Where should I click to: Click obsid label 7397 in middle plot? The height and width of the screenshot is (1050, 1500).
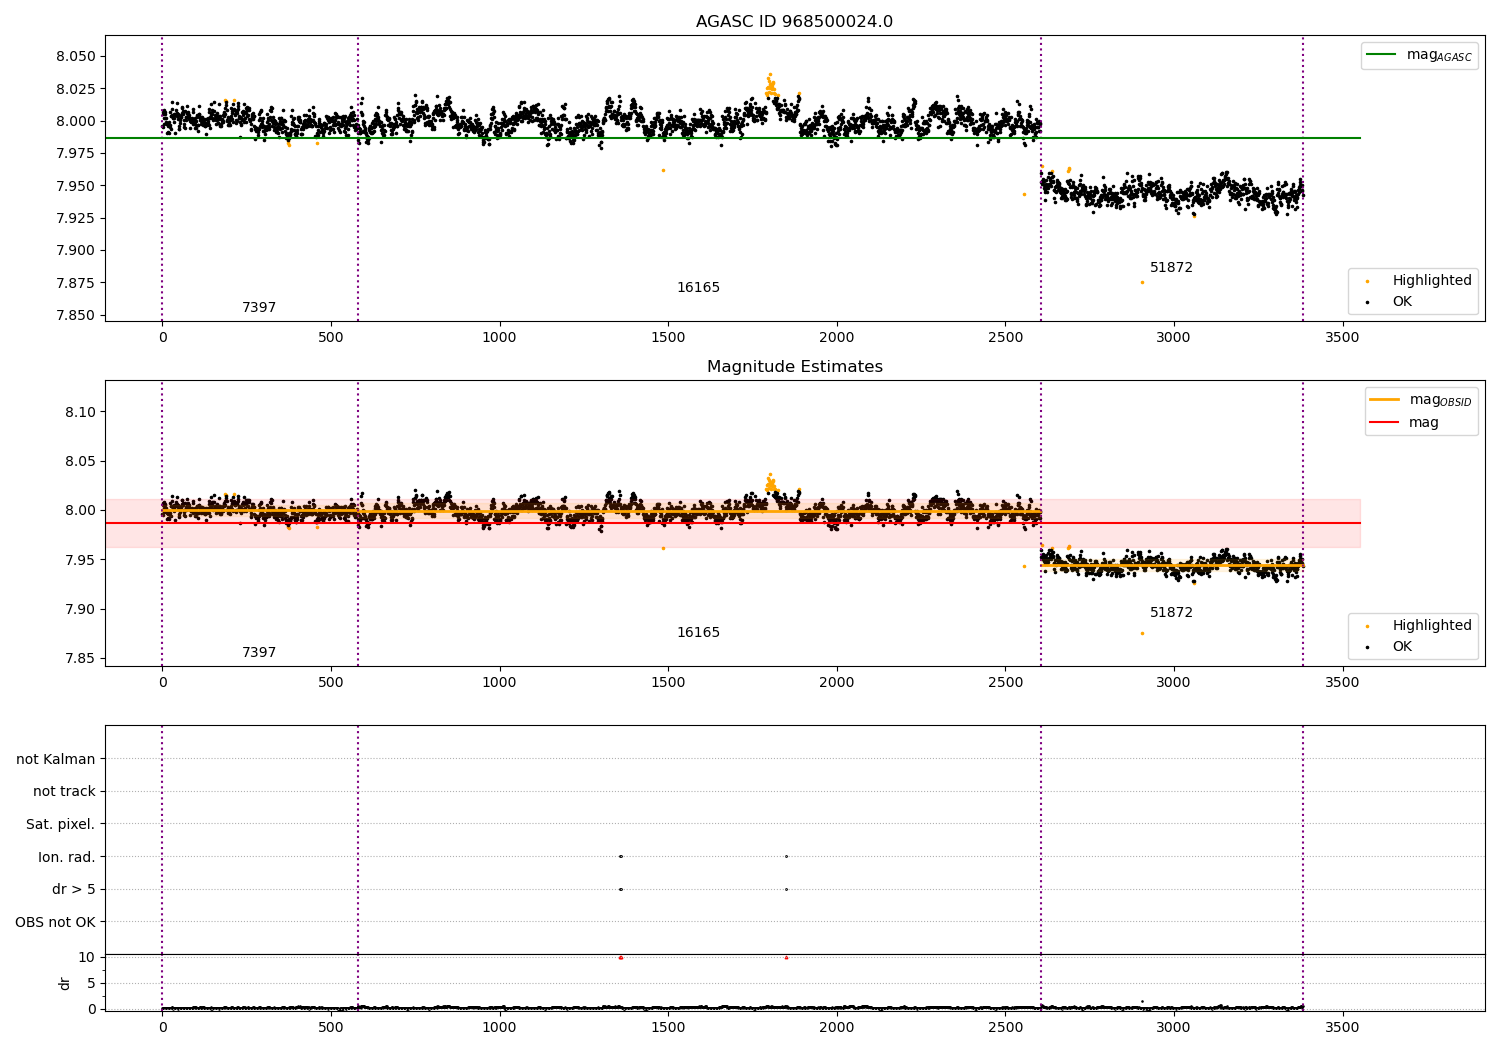[x=259, y=653]
